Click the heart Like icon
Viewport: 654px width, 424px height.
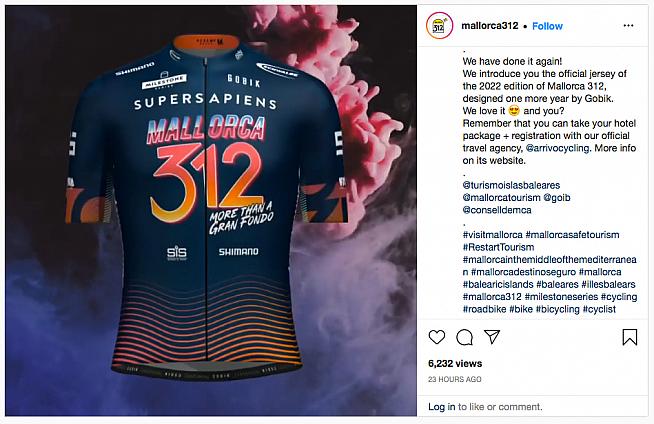(437, 337)
